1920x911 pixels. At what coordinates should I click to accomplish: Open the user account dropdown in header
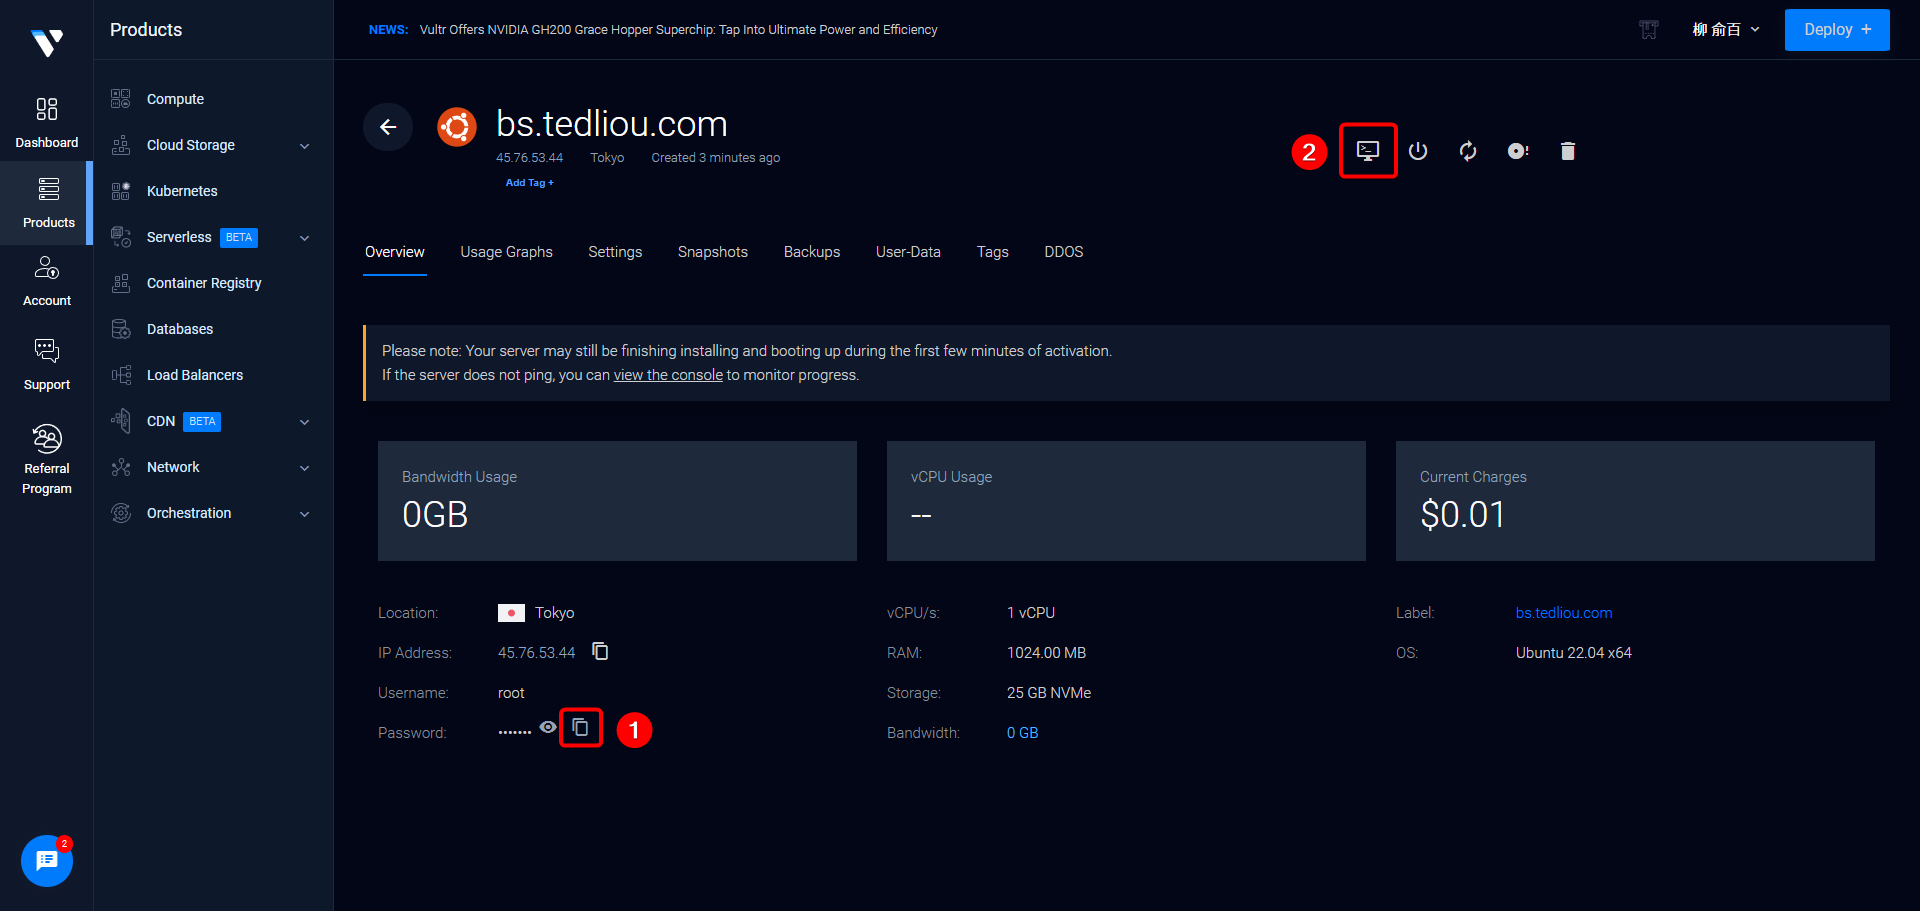(x=1725, y=30)
